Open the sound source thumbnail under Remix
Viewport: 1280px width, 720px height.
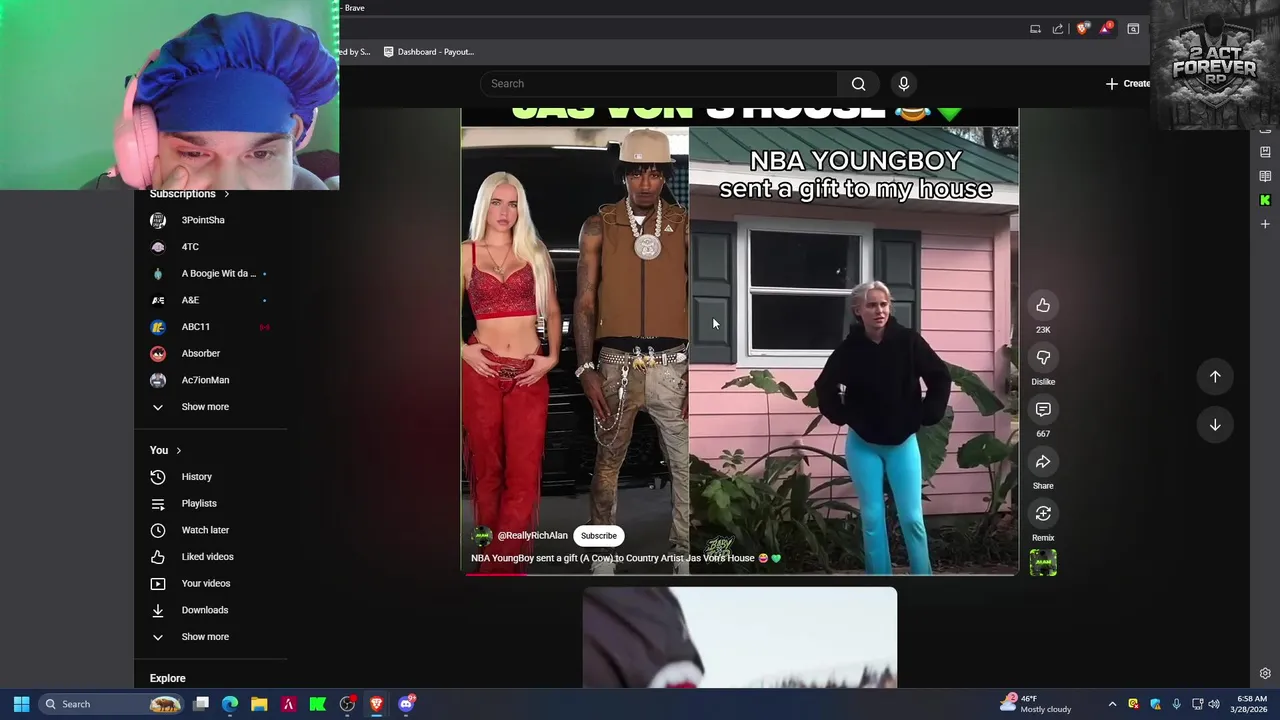pyautogui.click(x=1043, y=563)
